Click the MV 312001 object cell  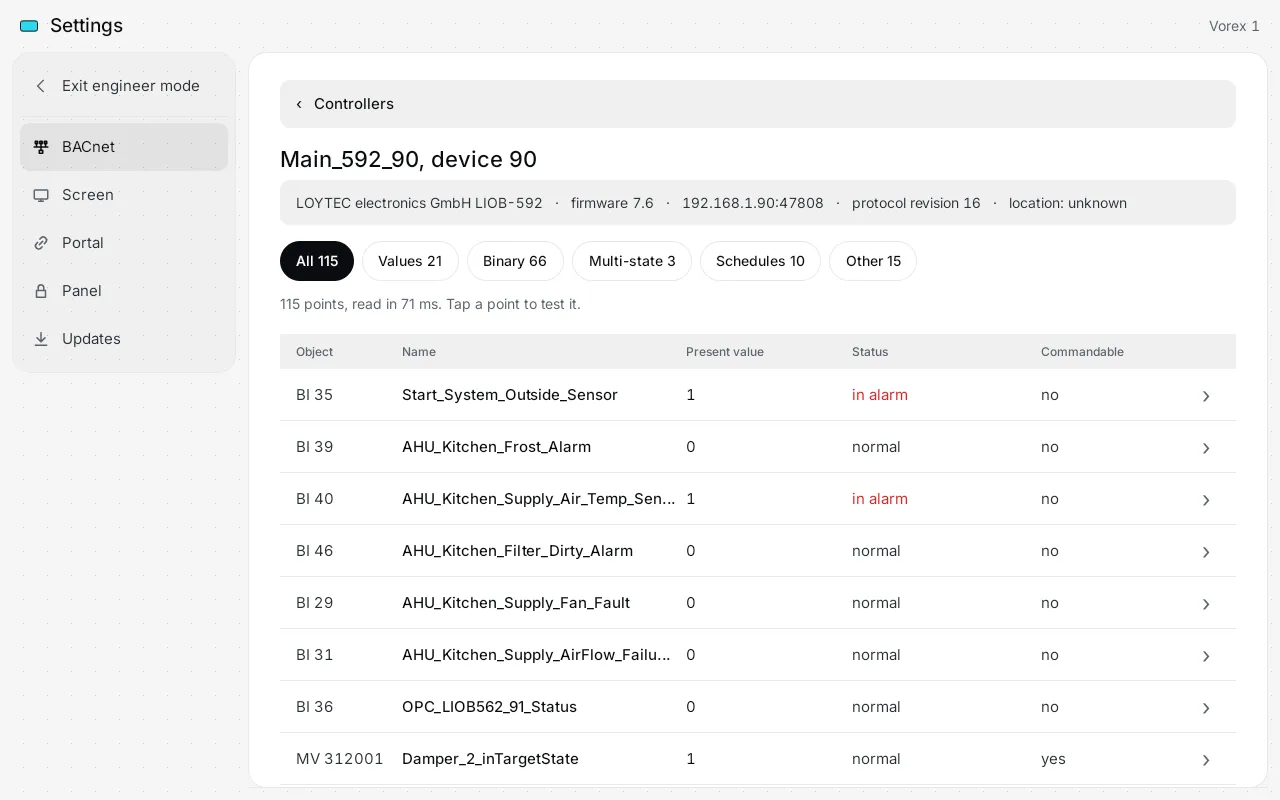click(340, 759)
